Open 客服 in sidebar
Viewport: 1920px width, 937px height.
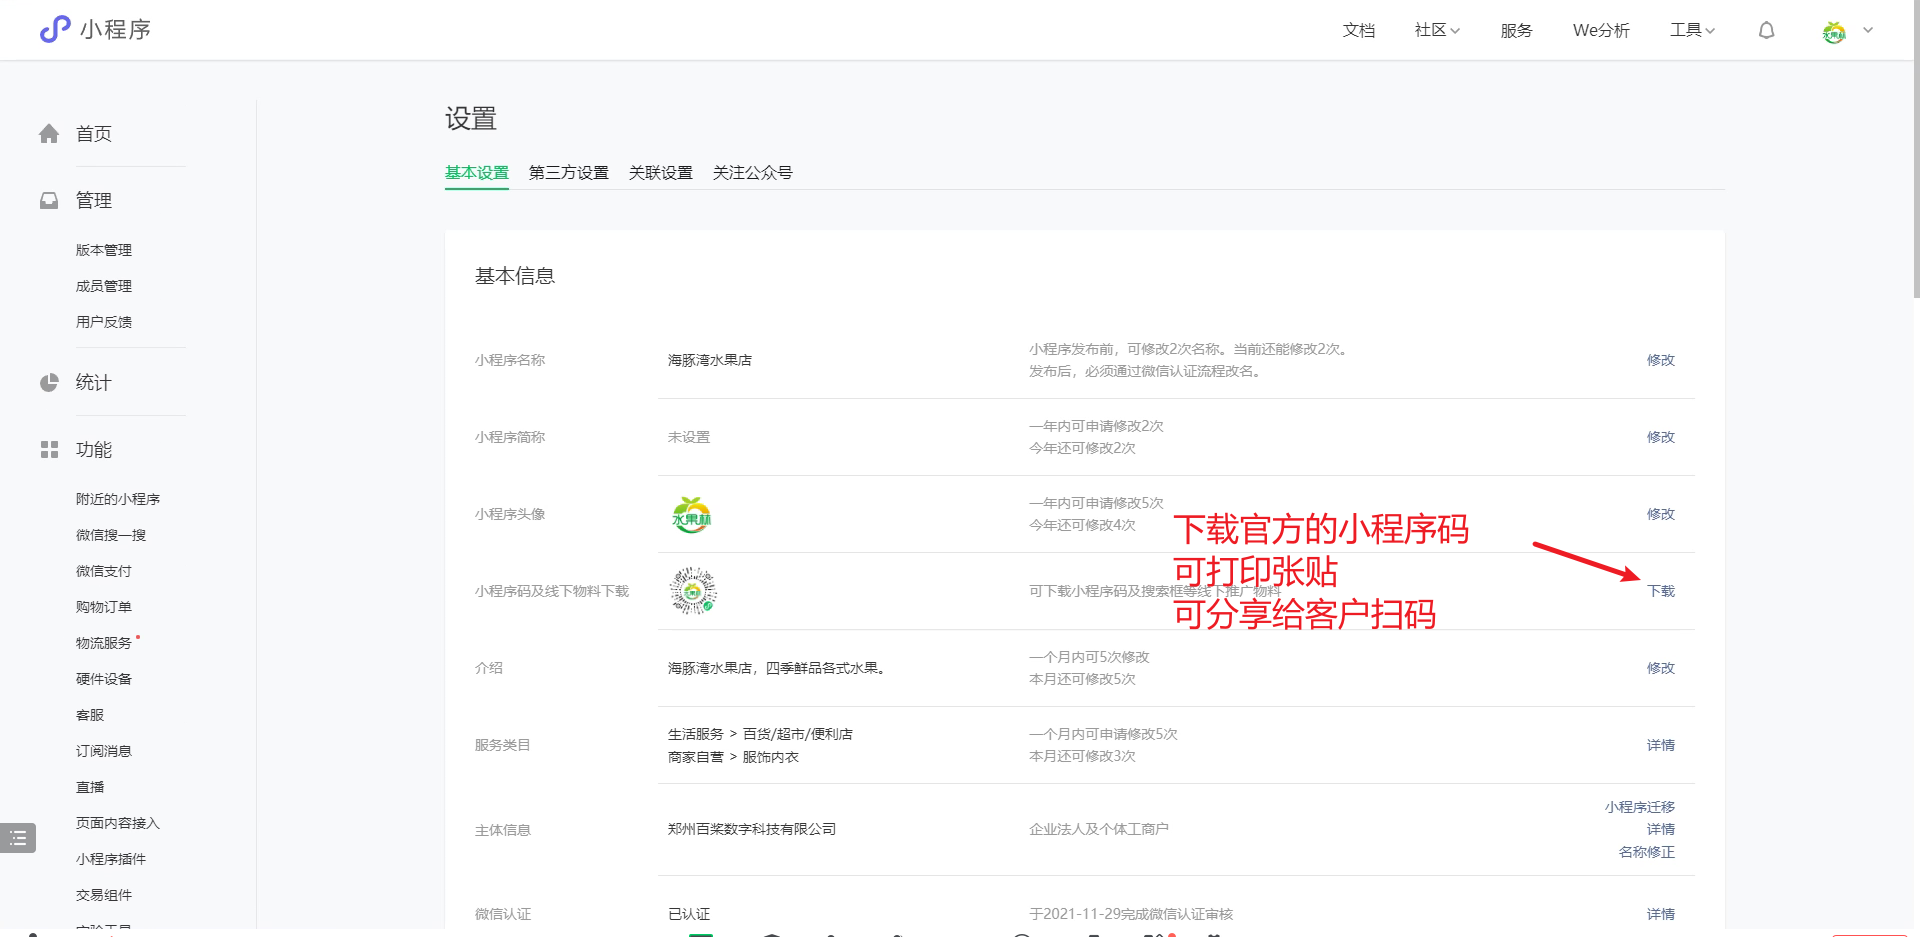coord(90,715)
